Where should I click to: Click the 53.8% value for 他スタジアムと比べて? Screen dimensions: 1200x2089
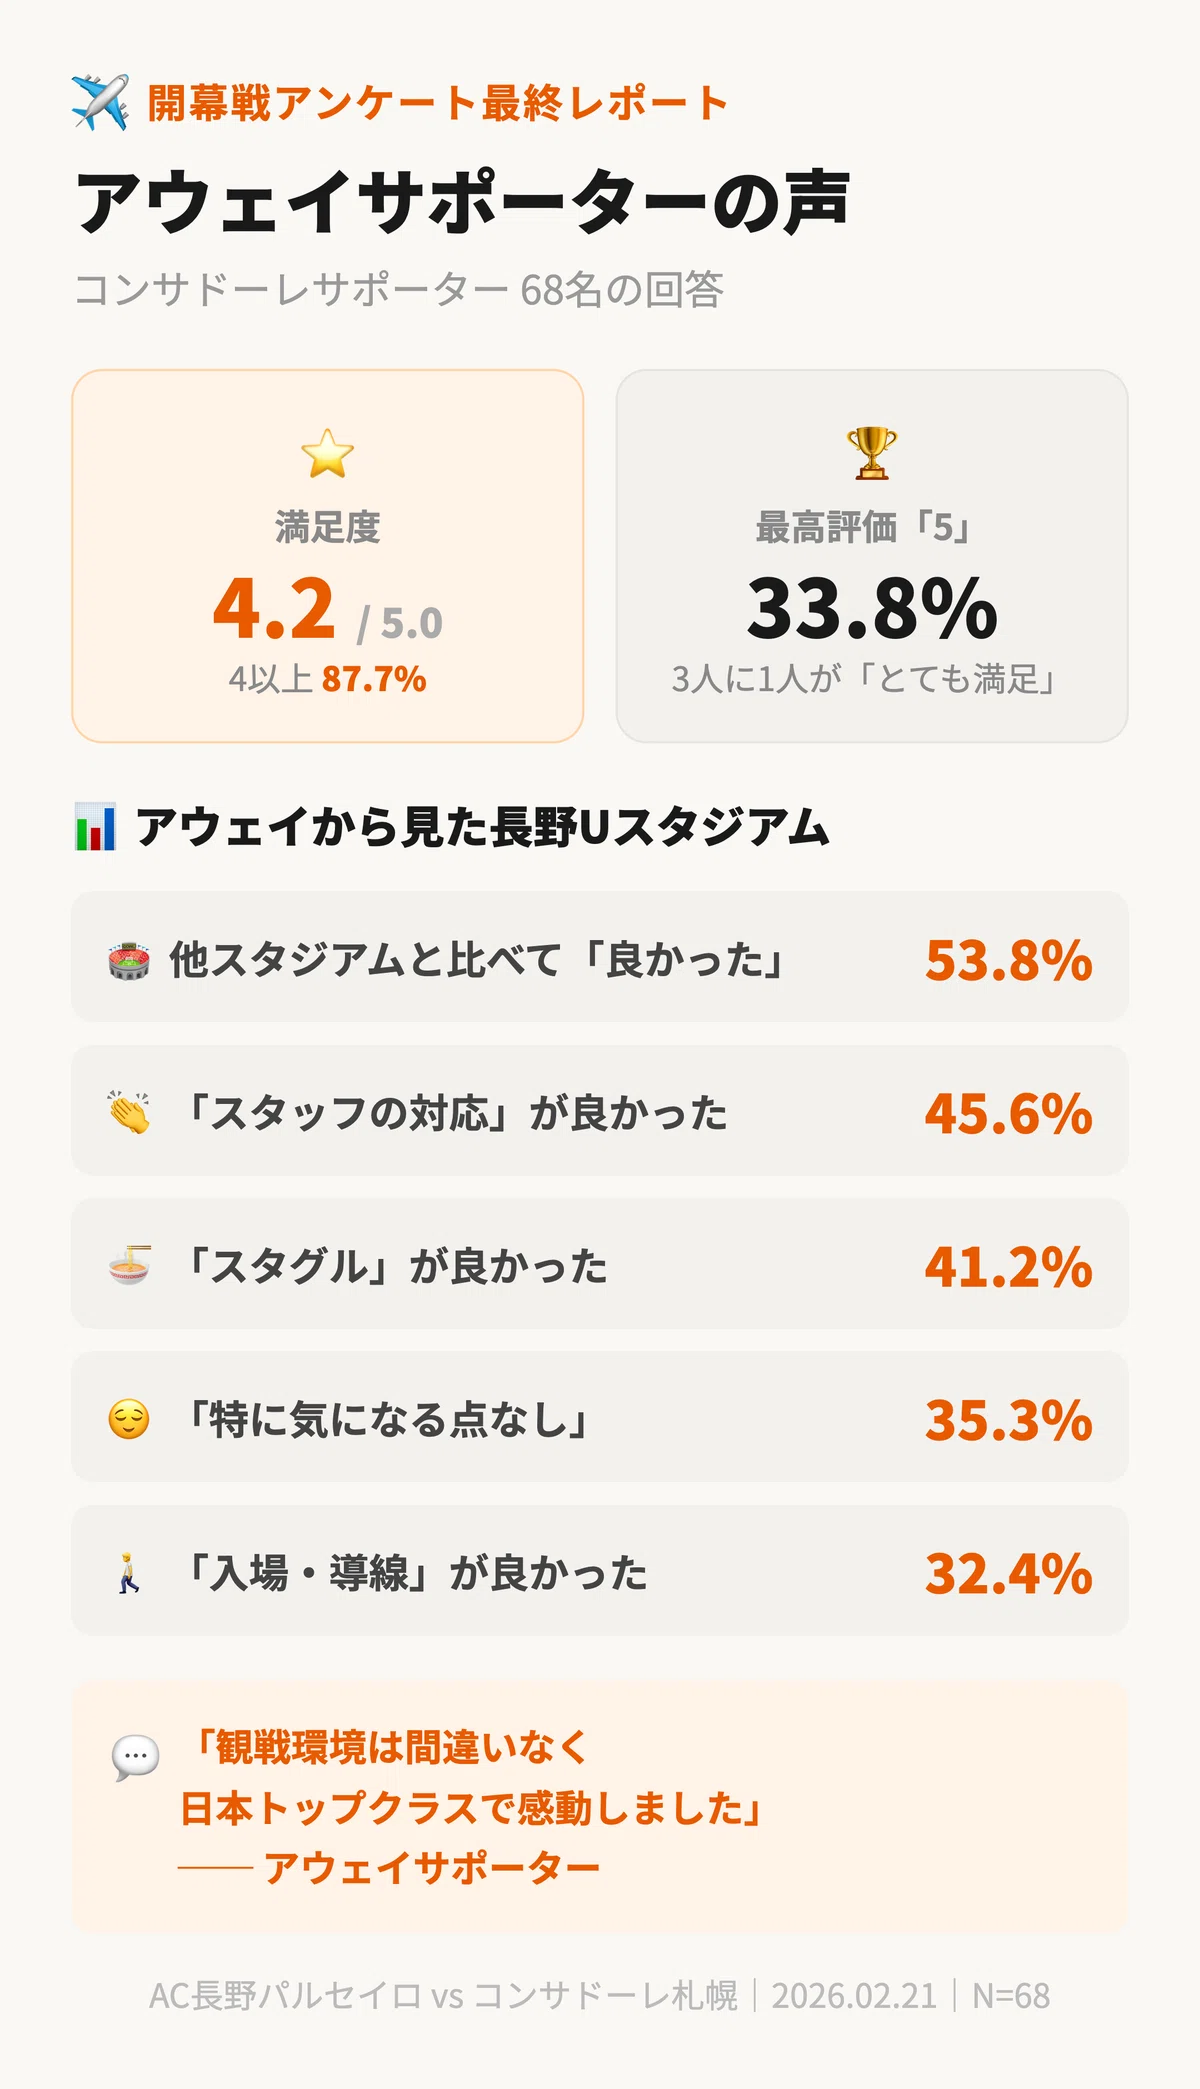click(x=1008, y=960)
